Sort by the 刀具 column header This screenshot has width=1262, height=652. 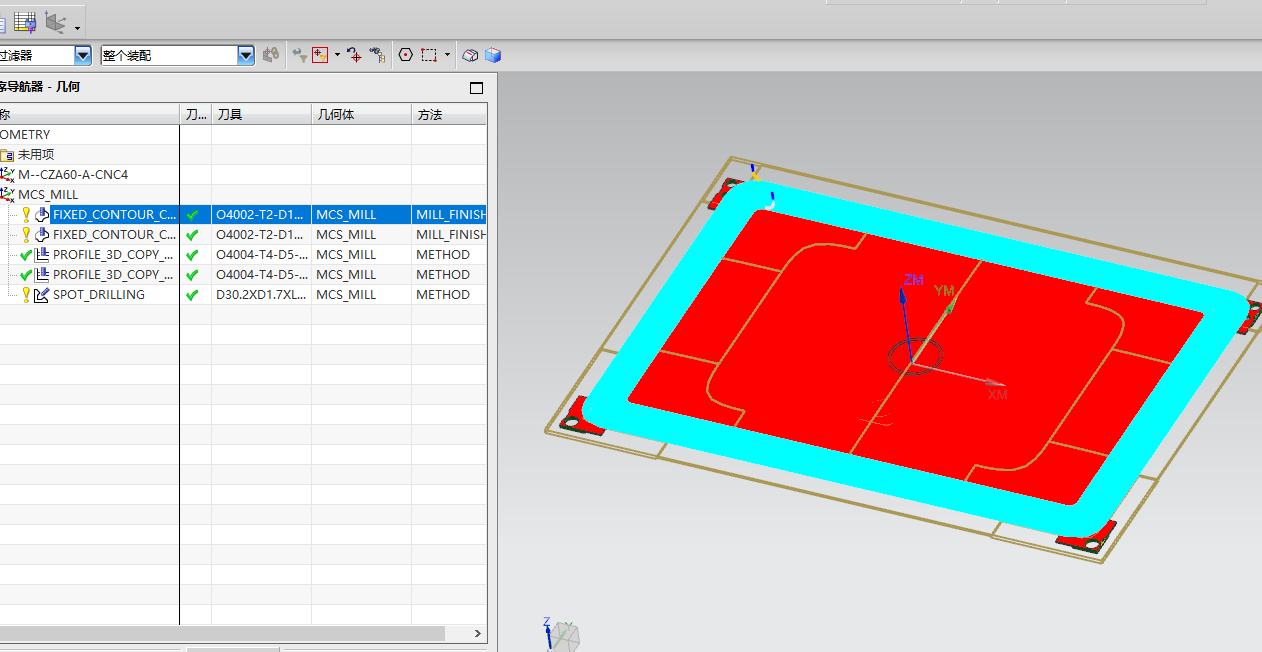click(261, 114)
